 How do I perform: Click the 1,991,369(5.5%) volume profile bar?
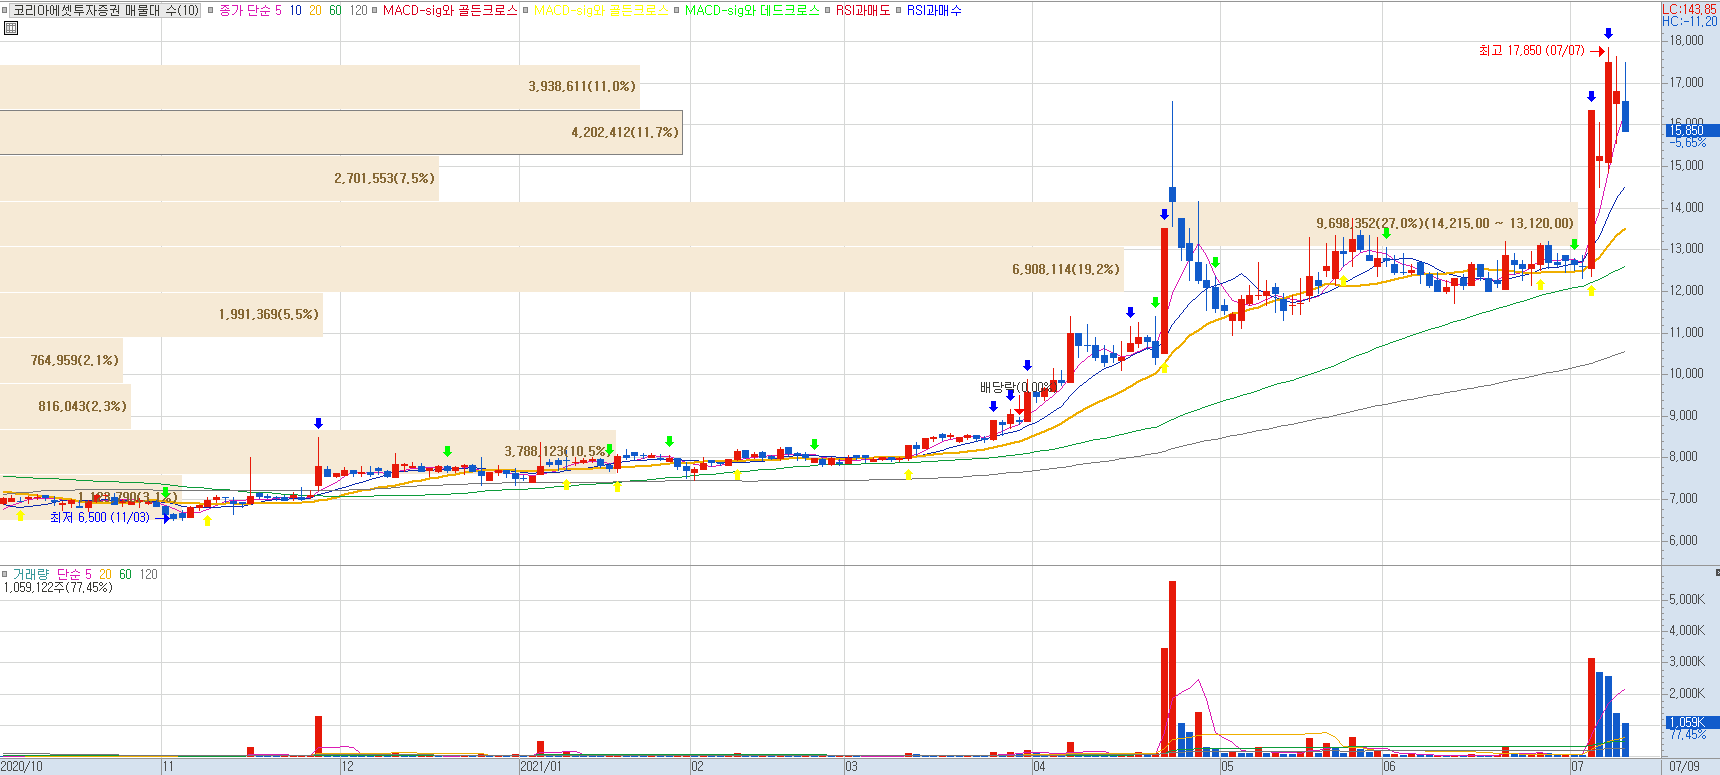[161, 314]
